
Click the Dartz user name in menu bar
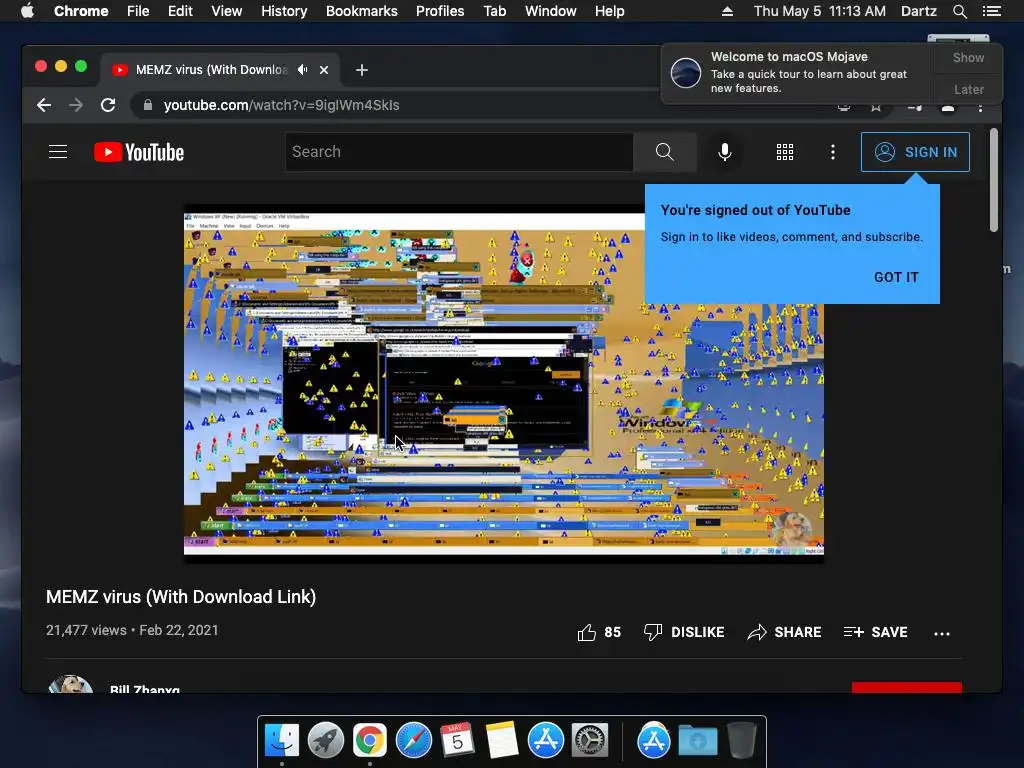point(918,11)
